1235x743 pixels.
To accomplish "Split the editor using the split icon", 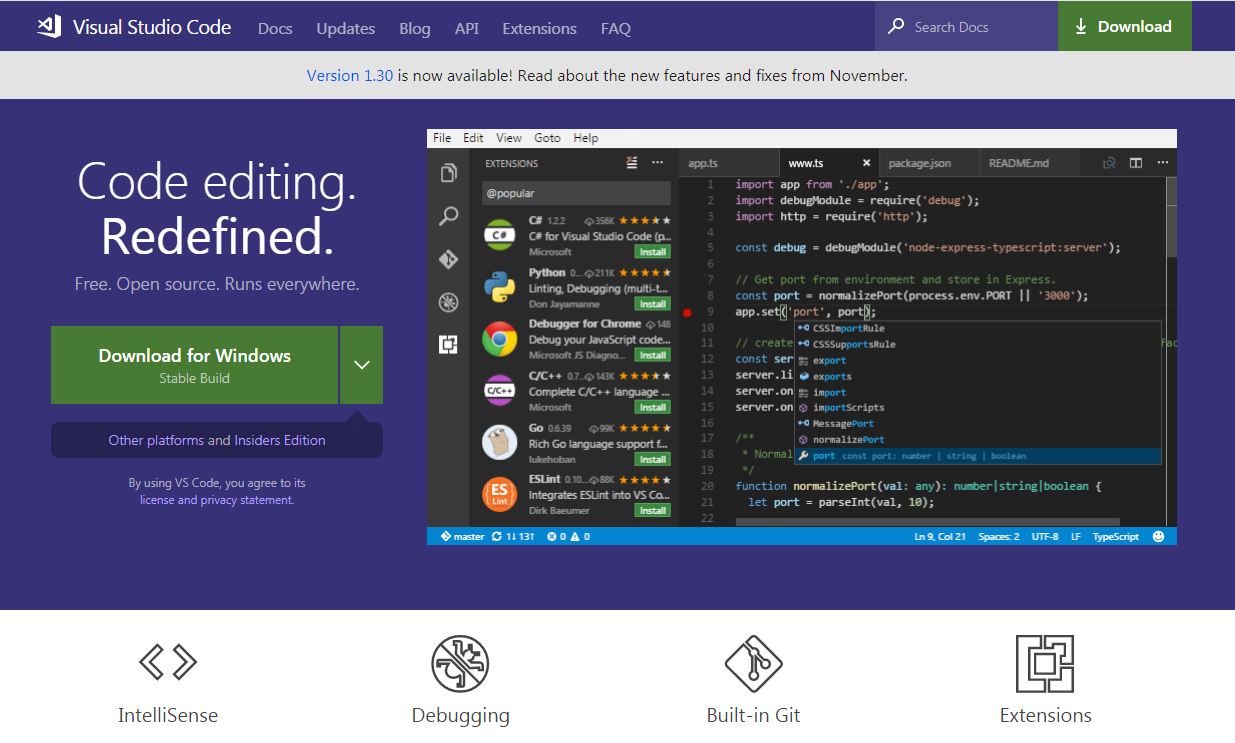I will point(1137,162).
